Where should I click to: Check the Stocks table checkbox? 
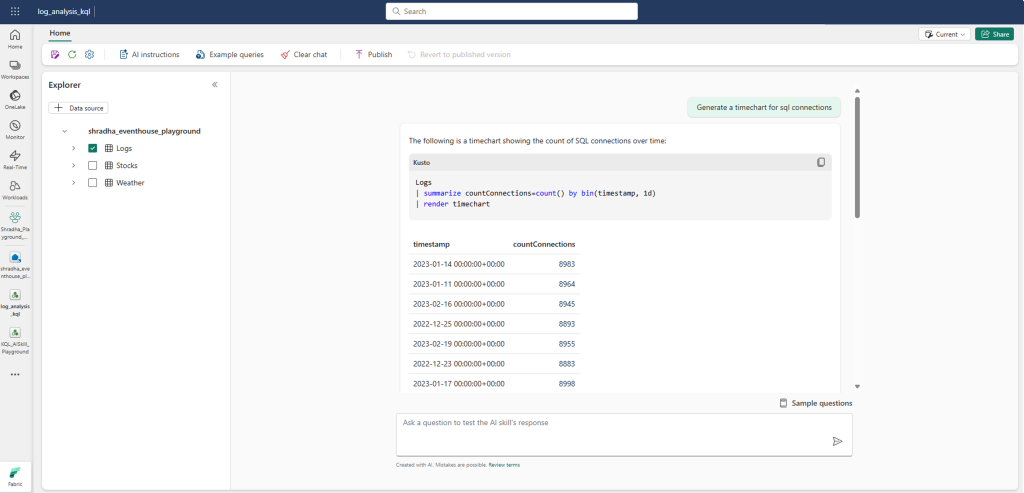92,165
